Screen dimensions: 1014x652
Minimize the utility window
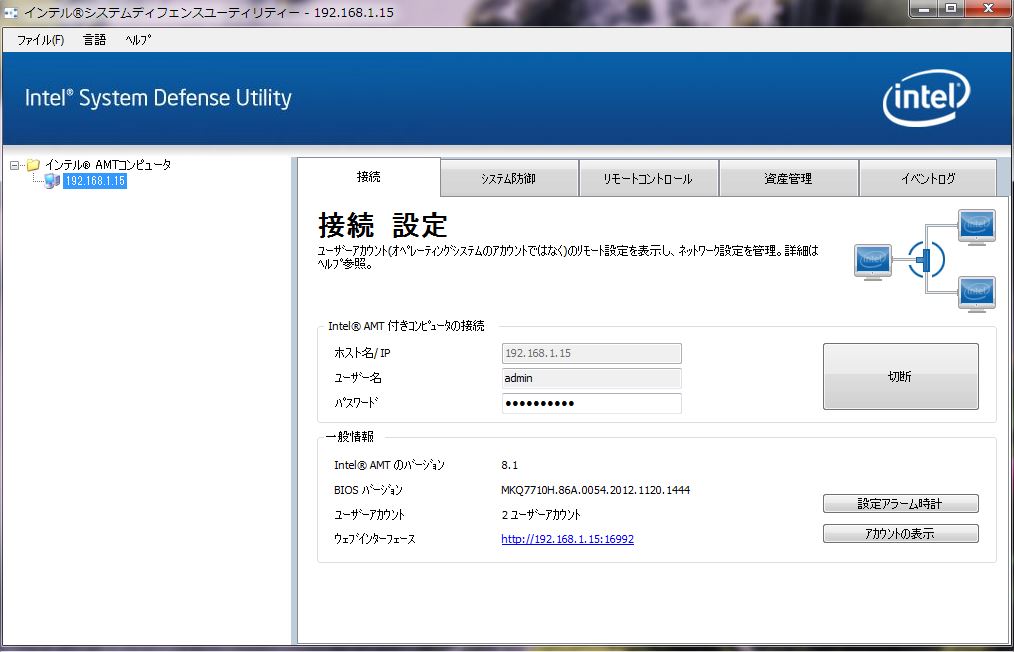point(923,9)
